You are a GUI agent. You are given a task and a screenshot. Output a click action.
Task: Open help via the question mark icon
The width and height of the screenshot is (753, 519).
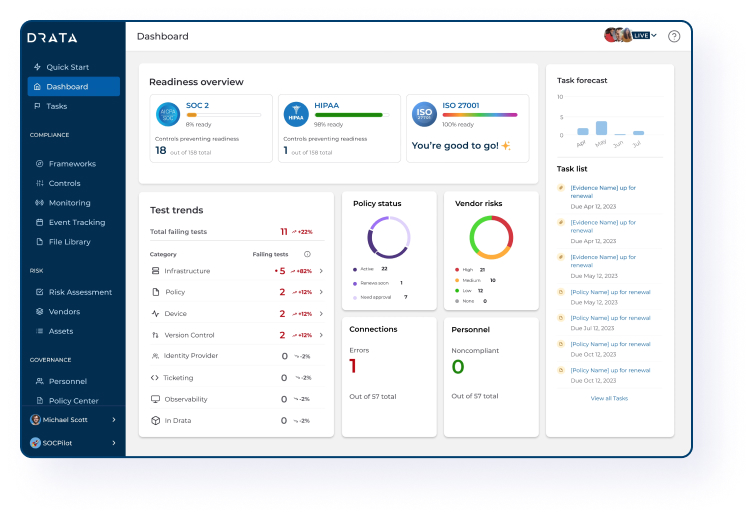pyautogui.click(x=674, y=36)
